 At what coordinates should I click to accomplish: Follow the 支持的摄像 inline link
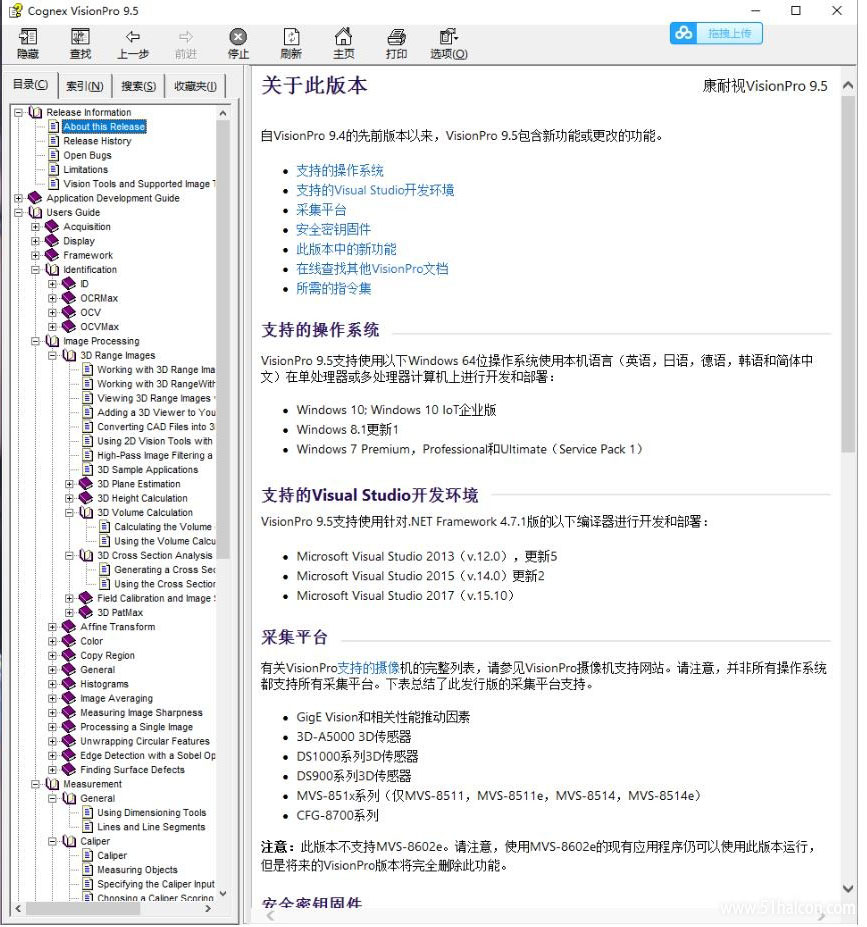click(368, 668)
